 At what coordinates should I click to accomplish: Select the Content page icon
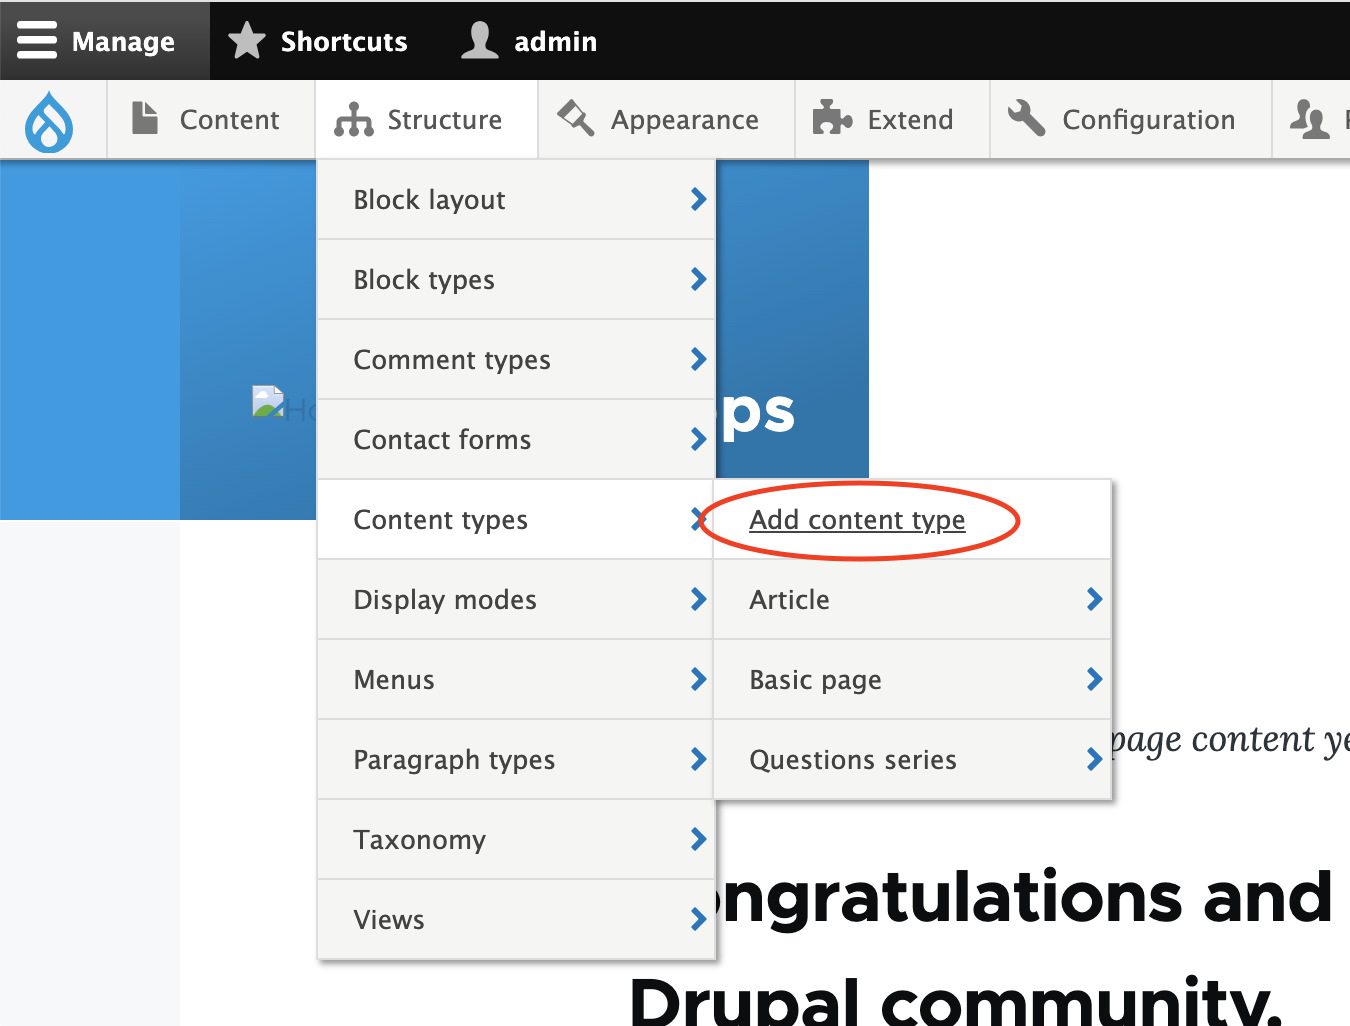[x=144, y=118]
